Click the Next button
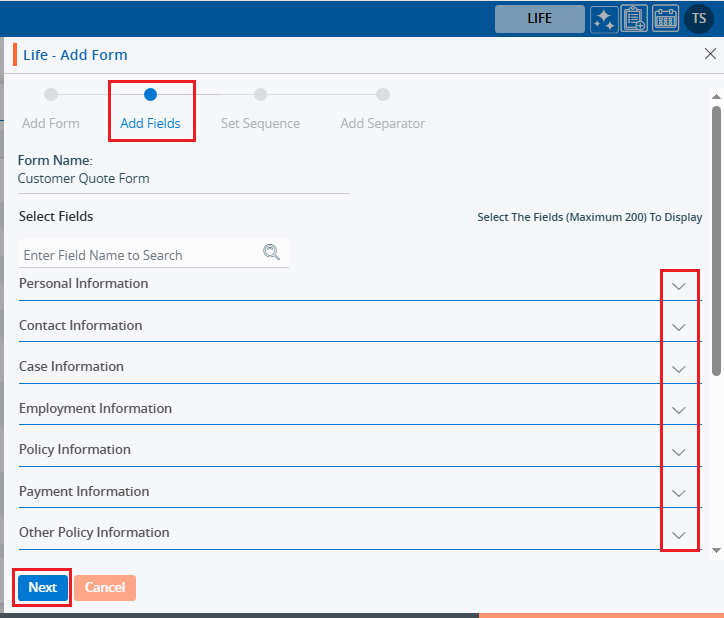The width and height of the screenshot is (724, 618). coord(42,588)
